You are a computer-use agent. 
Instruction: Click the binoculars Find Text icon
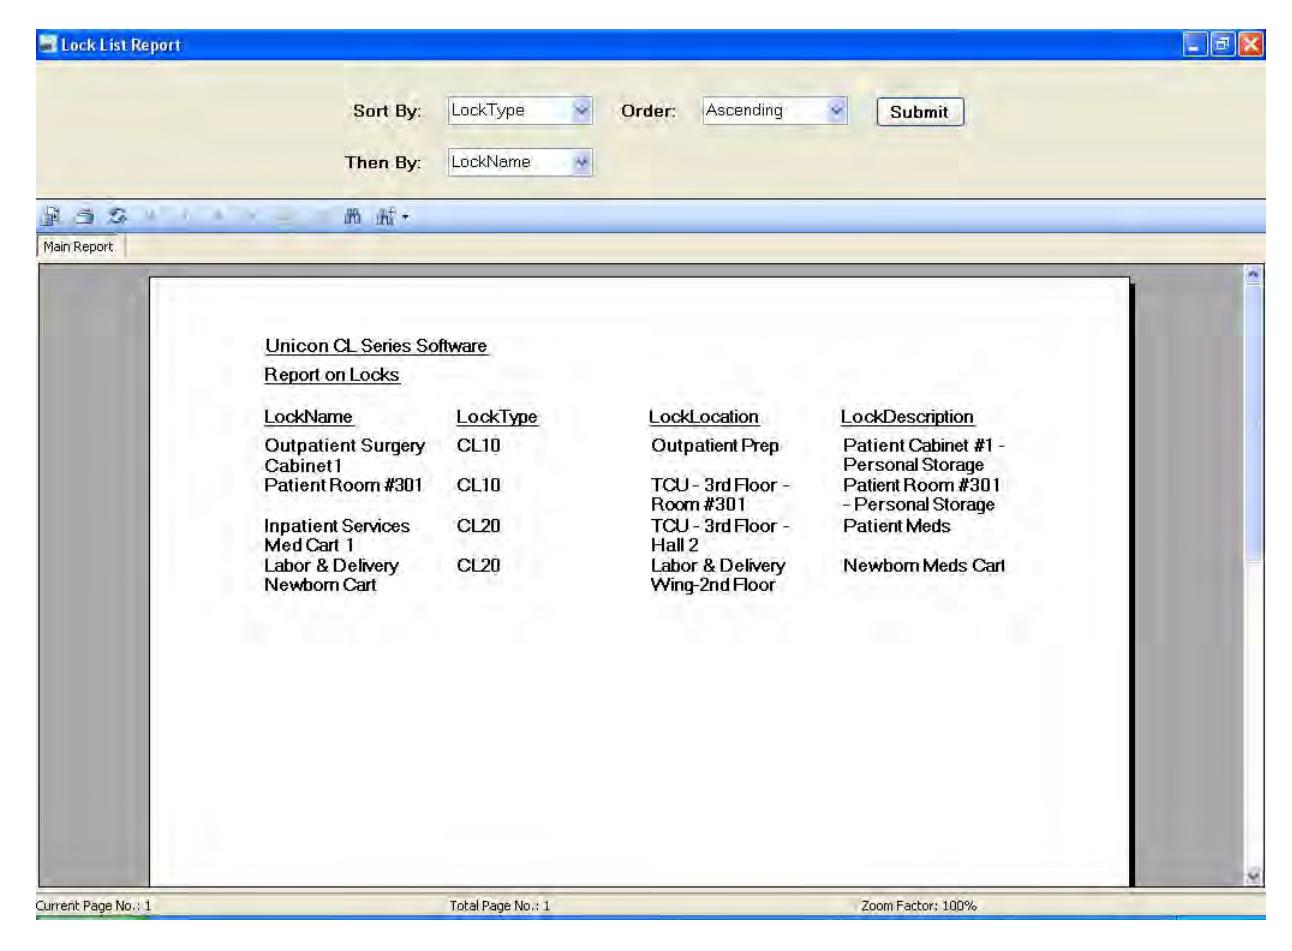coord(352,216)
